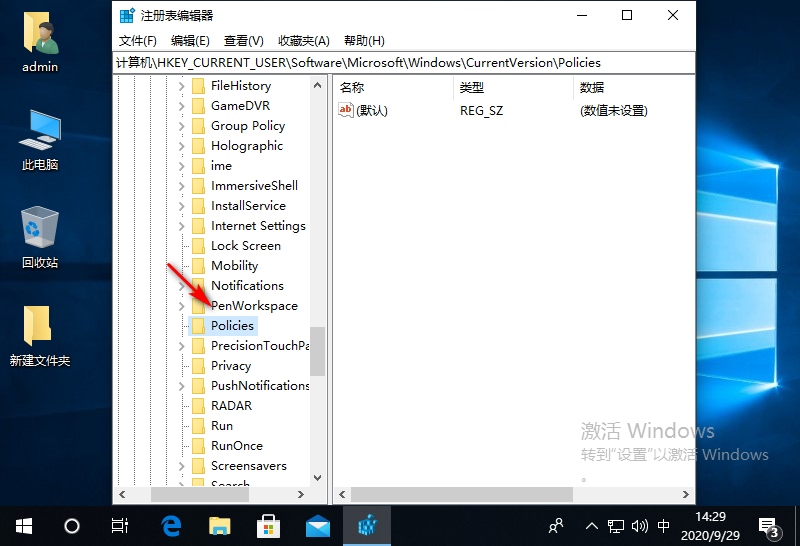Viewport: 800px width, 546px height.
Task: Click the 数据 column header
Action: tap(634, 88)
